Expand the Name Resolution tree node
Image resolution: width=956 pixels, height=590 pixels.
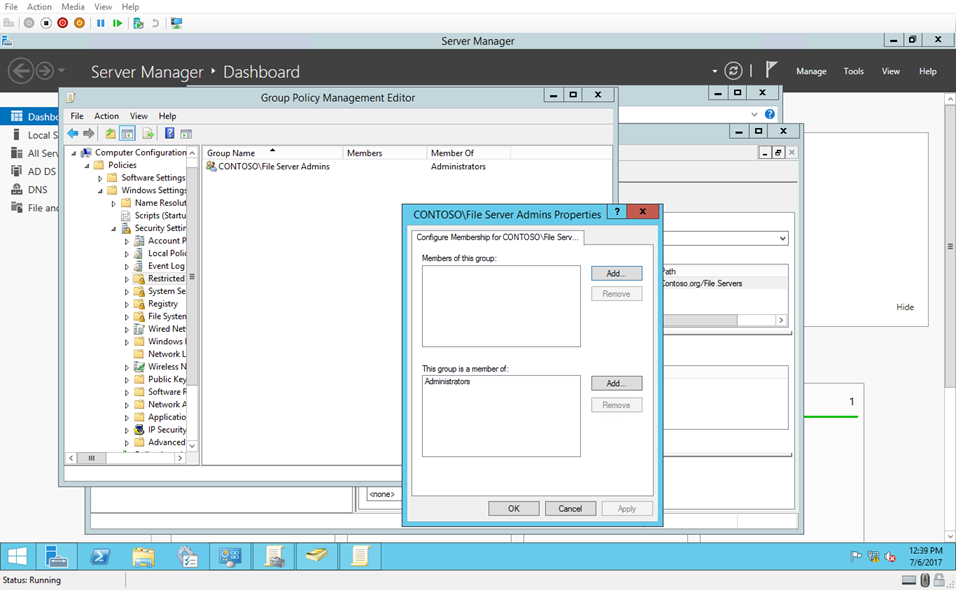[113, 204]
